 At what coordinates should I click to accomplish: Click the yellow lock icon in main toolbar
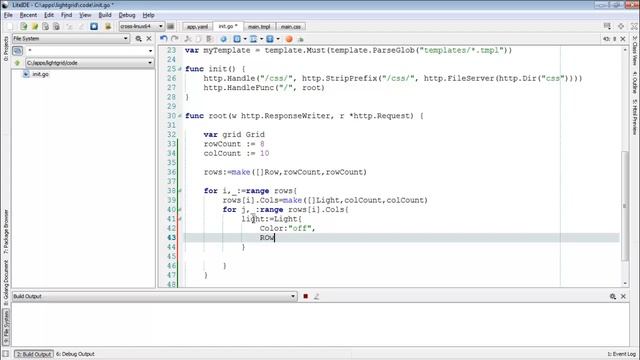108,27
